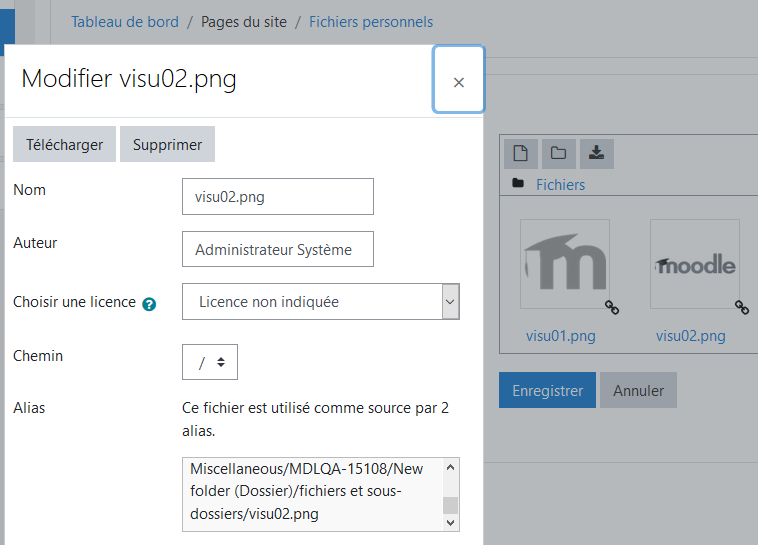Screen dimensions: 758x545
Task: Click the add file icon
Action: coord(521,154)
